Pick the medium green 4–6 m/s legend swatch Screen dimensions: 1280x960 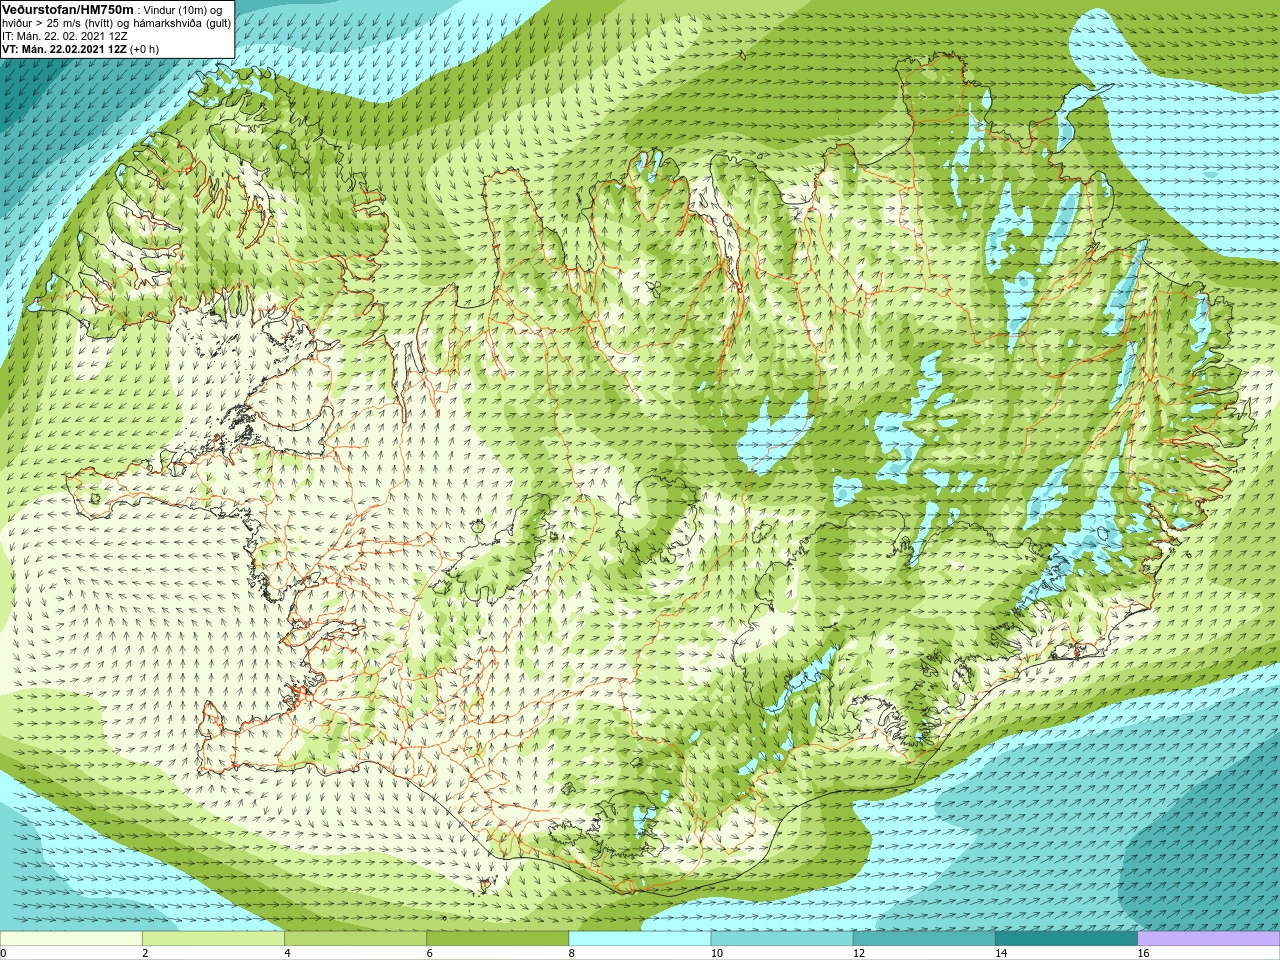(x=355, y=939)
